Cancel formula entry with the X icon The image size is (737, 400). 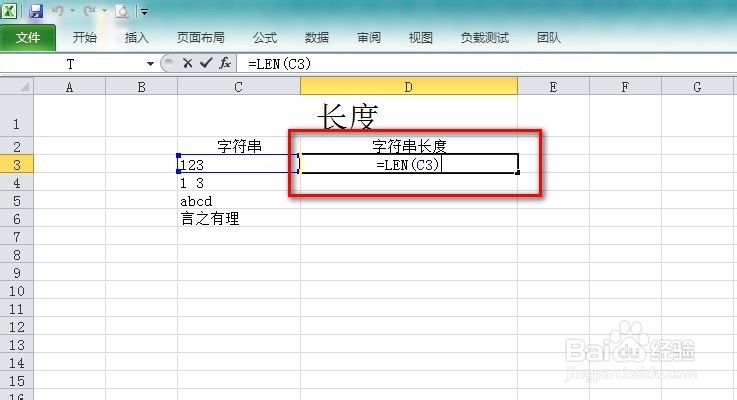pyautogui.click(x=188, y=63)
